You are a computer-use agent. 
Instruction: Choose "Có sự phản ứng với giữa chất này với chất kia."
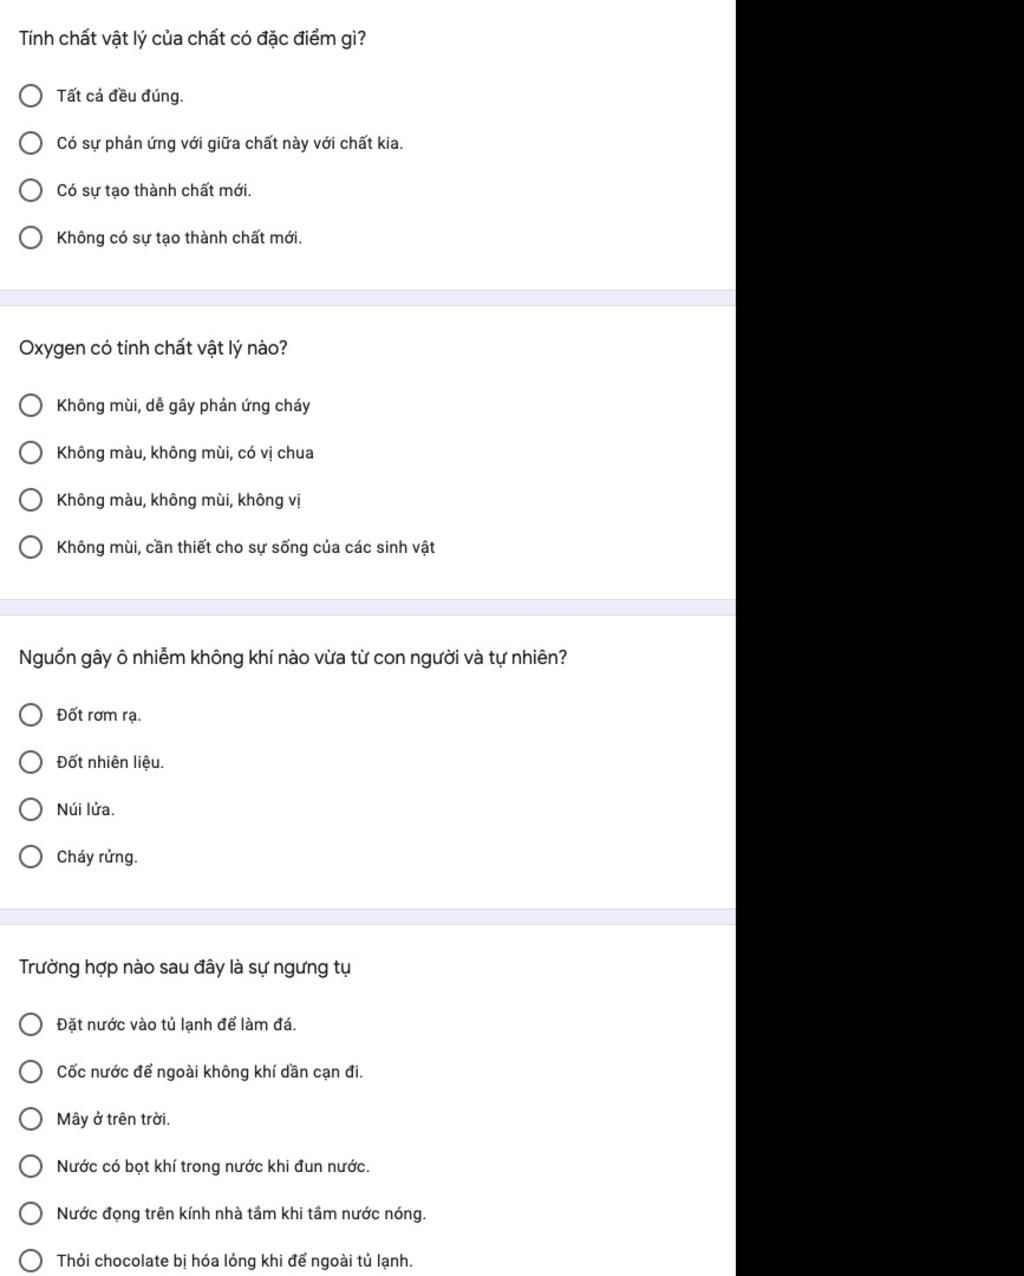coord(31,143)
